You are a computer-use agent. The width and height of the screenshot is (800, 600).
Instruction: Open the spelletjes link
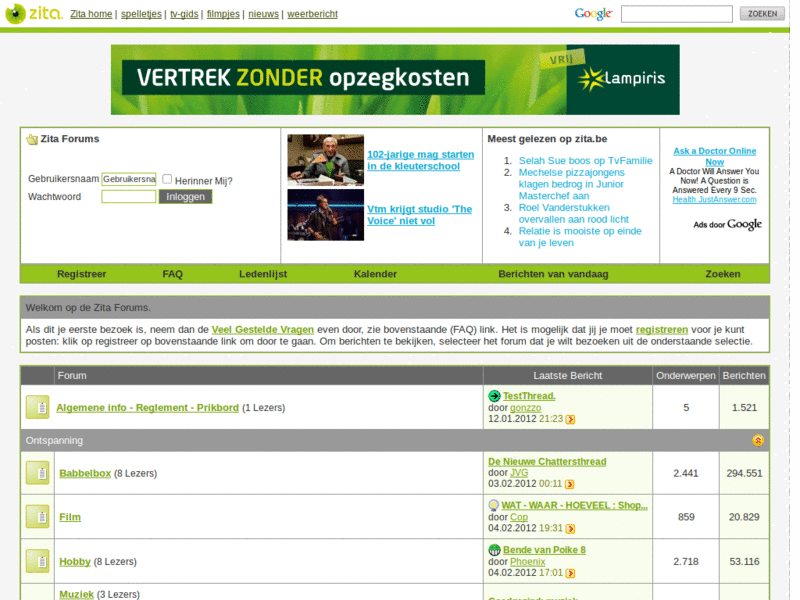tap(141, 14)
